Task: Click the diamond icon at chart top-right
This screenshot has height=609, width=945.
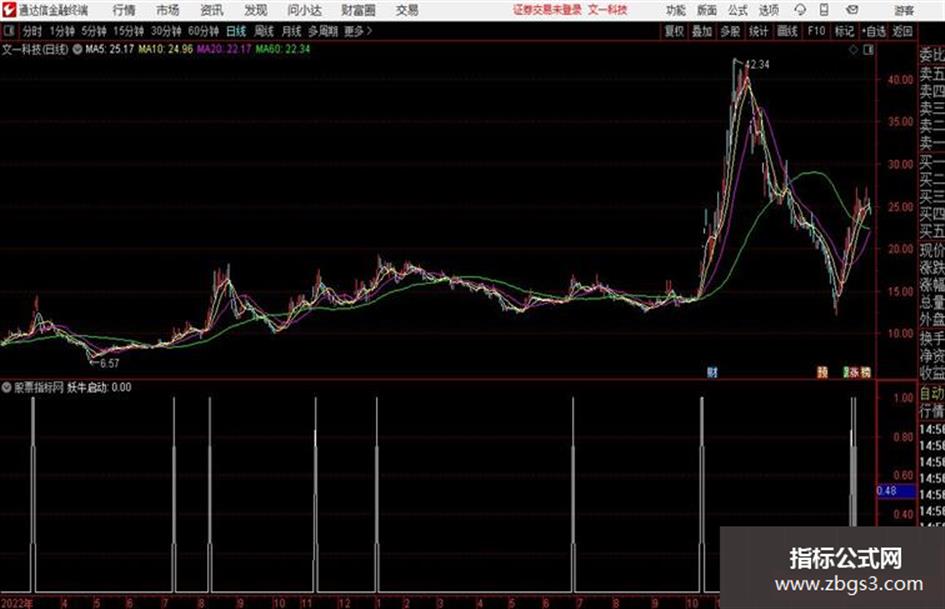Action: coord(853,50)
